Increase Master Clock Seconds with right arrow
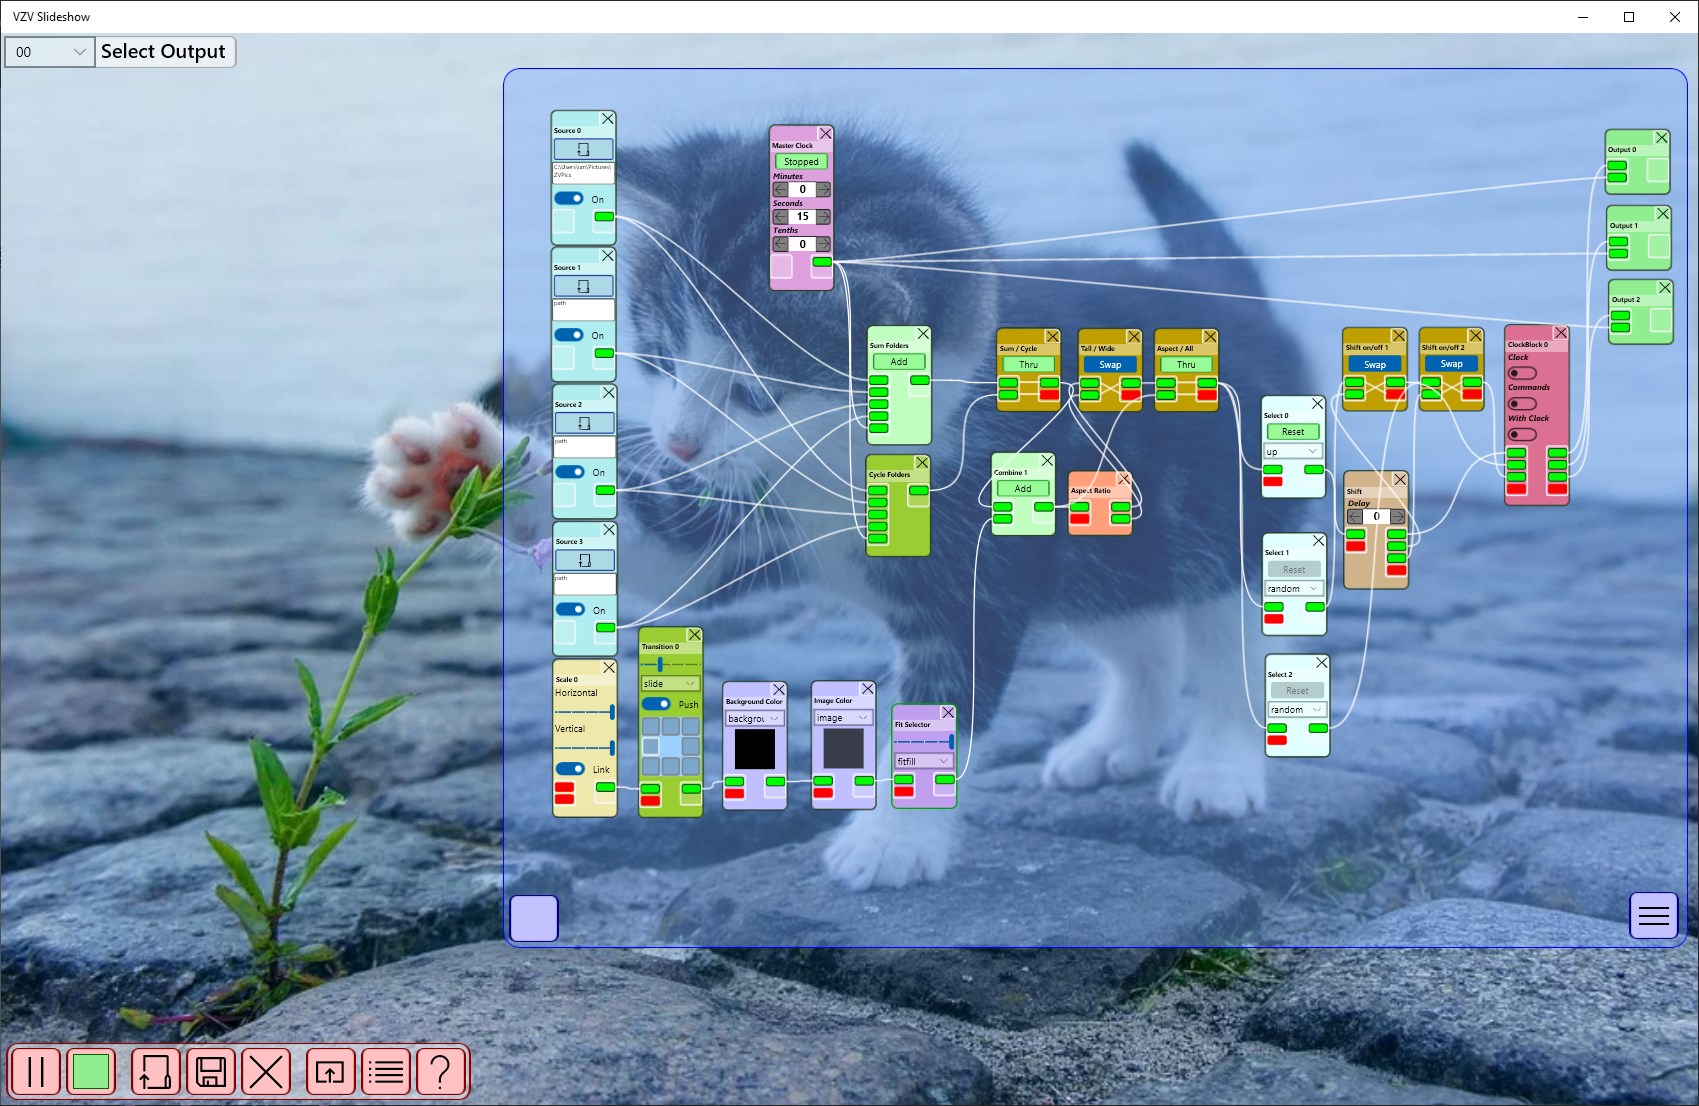1699x1106 pixels. coord(823,217)
